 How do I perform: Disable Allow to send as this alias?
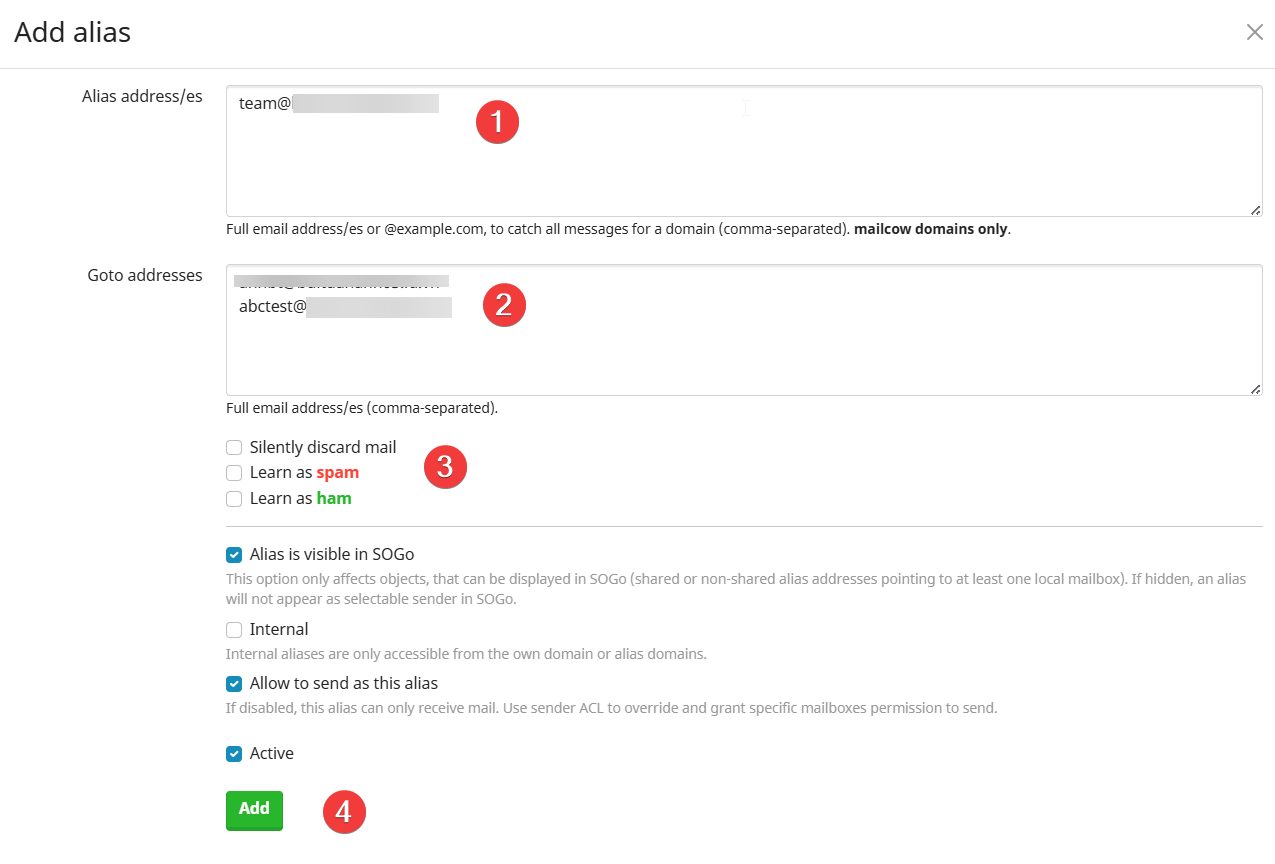pos(234,684)
